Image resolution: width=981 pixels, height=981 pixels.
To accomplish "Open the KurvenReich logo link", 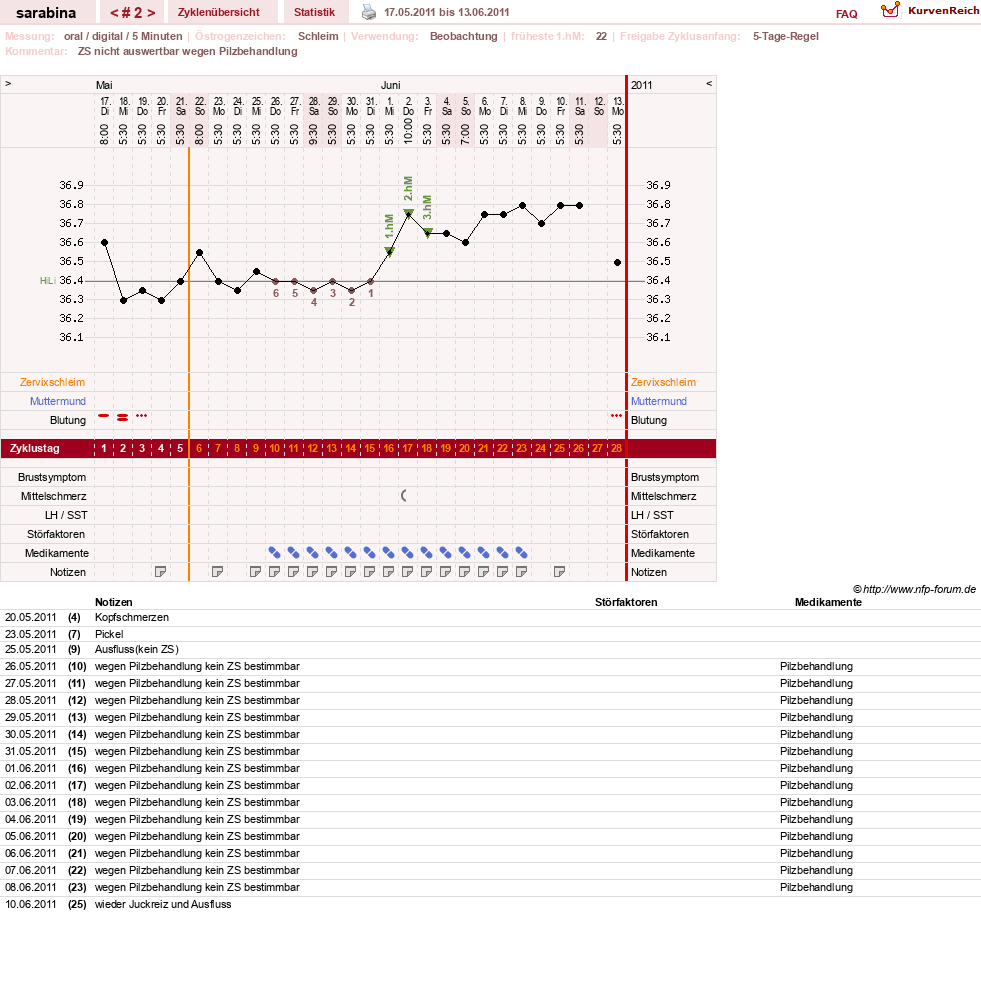I will pos(930,11).
